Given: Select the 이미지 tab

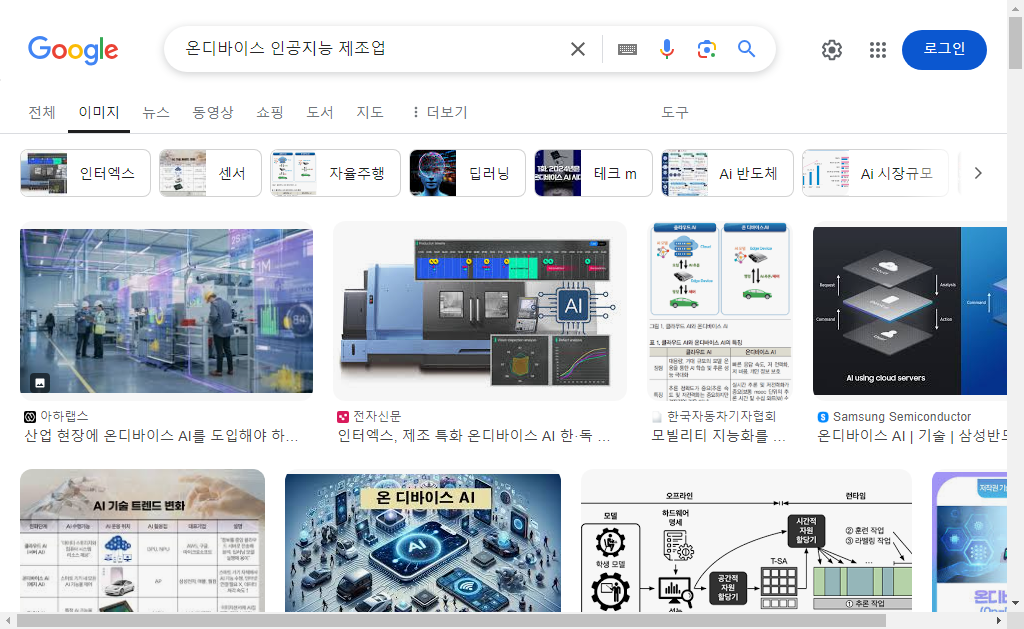Looking at the screenshot, I should (99, 112).
